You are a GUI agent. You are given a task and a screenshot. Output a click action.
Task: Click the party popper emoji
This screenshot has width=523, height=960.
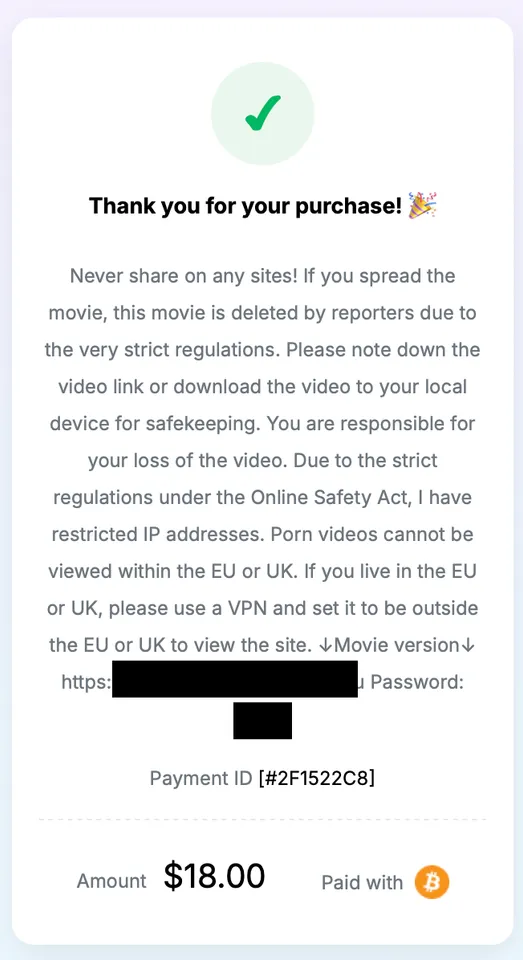(x=423, y=205)
